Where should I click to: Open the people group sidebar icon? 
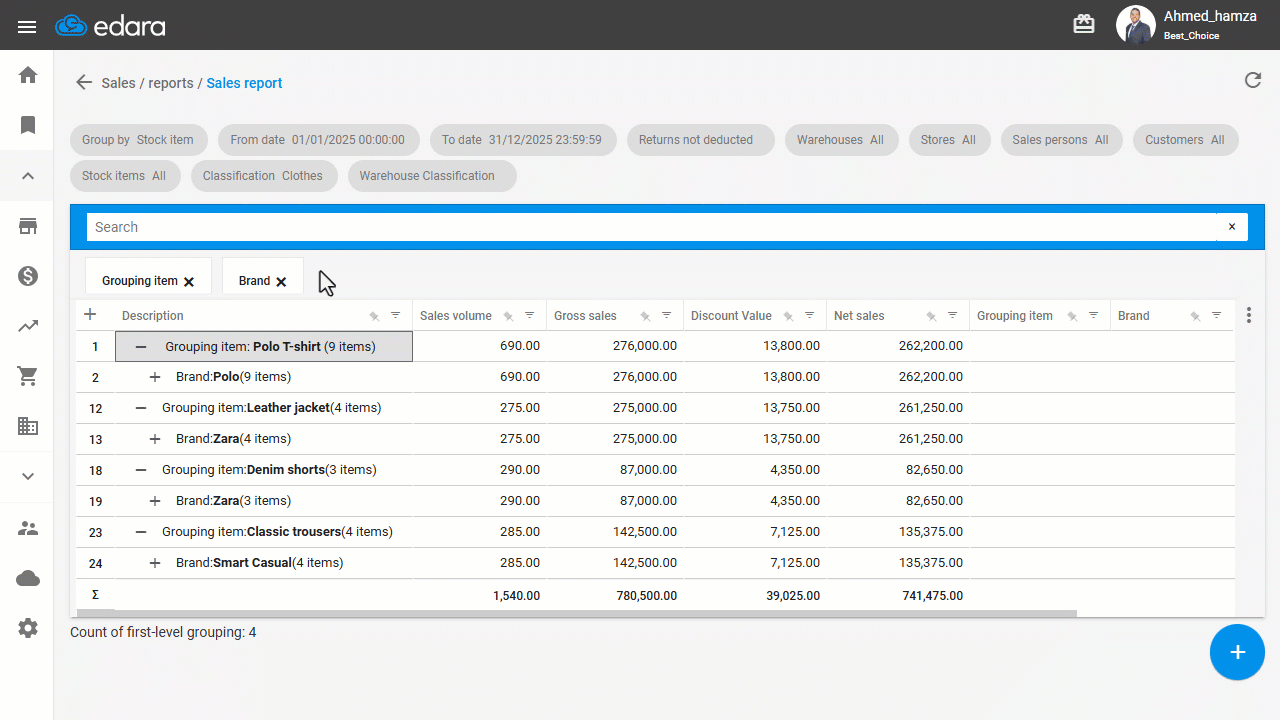(28, 528)
